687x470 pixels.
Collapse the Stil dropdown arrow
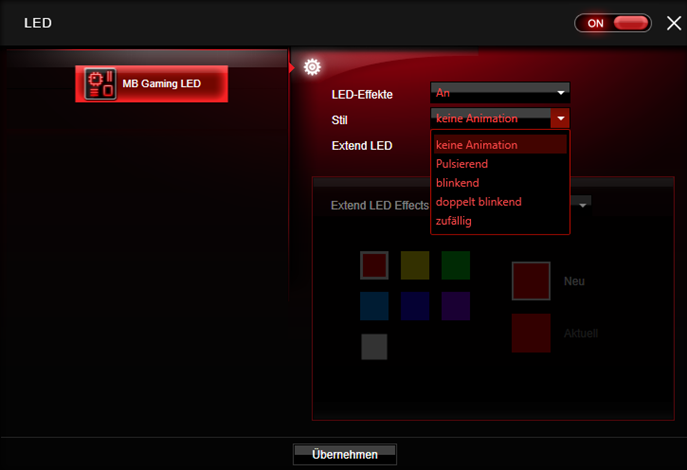[x=560, y=118]
